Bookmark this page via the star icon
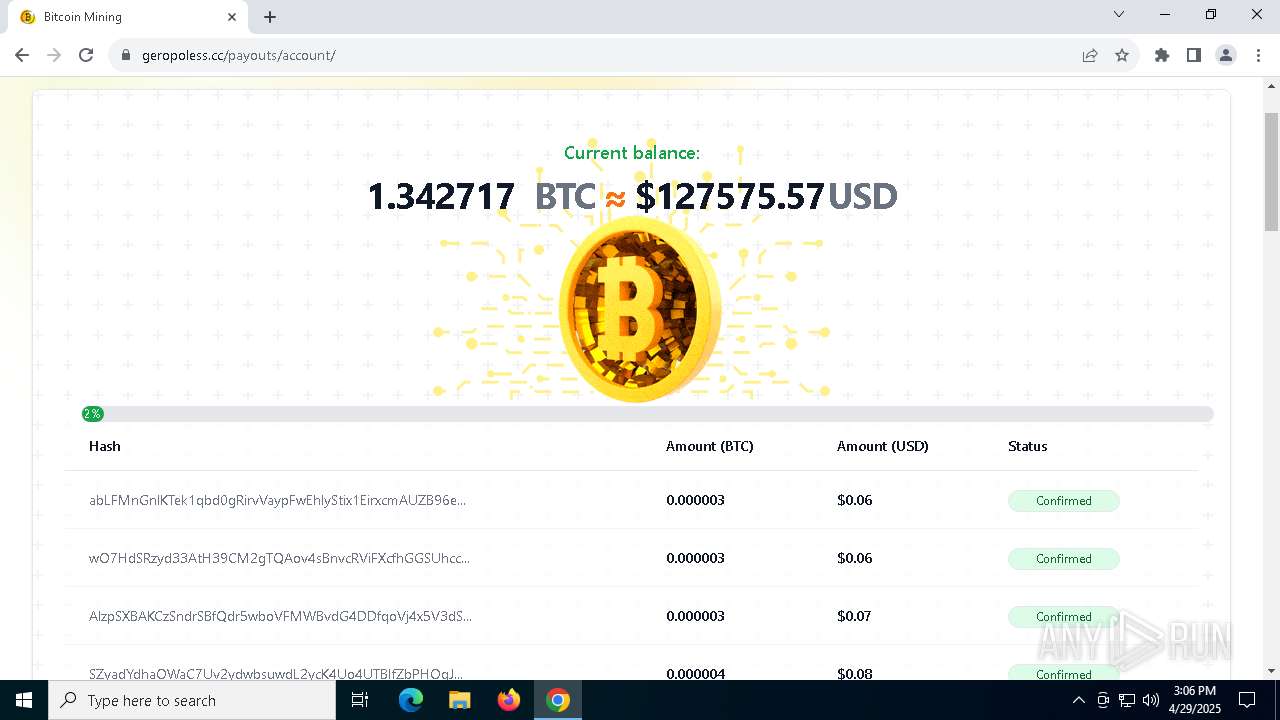 click(1122, 55)
